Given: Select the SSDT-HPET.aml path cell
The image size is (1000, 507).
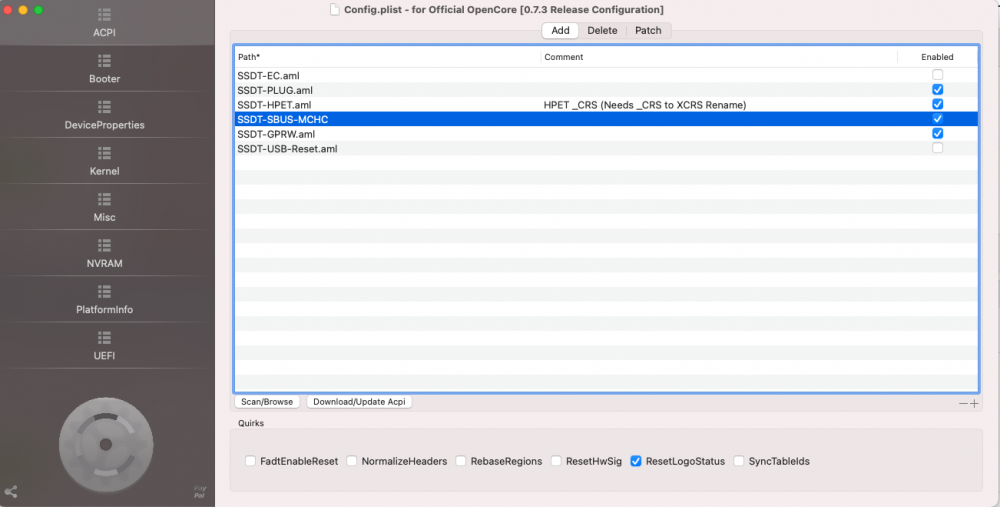Looking at the screenshot, I should 388,105.
